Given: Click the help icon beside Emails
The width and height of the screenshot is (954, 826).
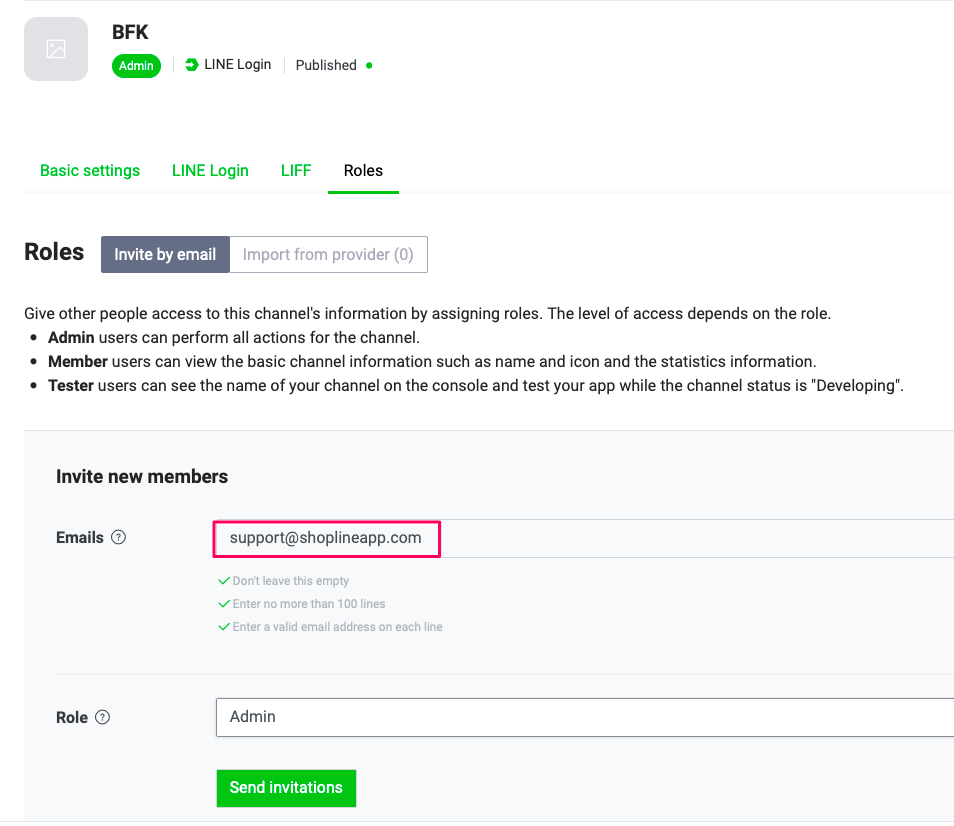Looking at the screenshot, I should click(119, 537).
